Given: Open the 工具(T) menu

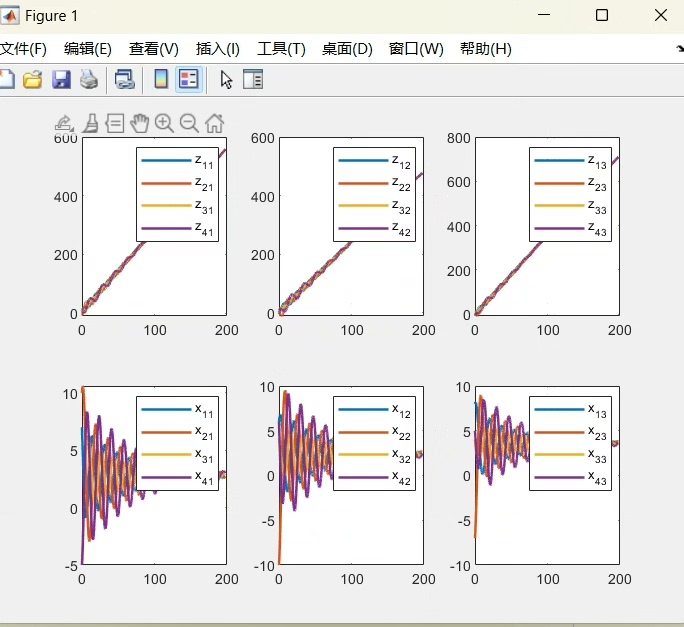Looking at the screenshot, I should [281, 48].
